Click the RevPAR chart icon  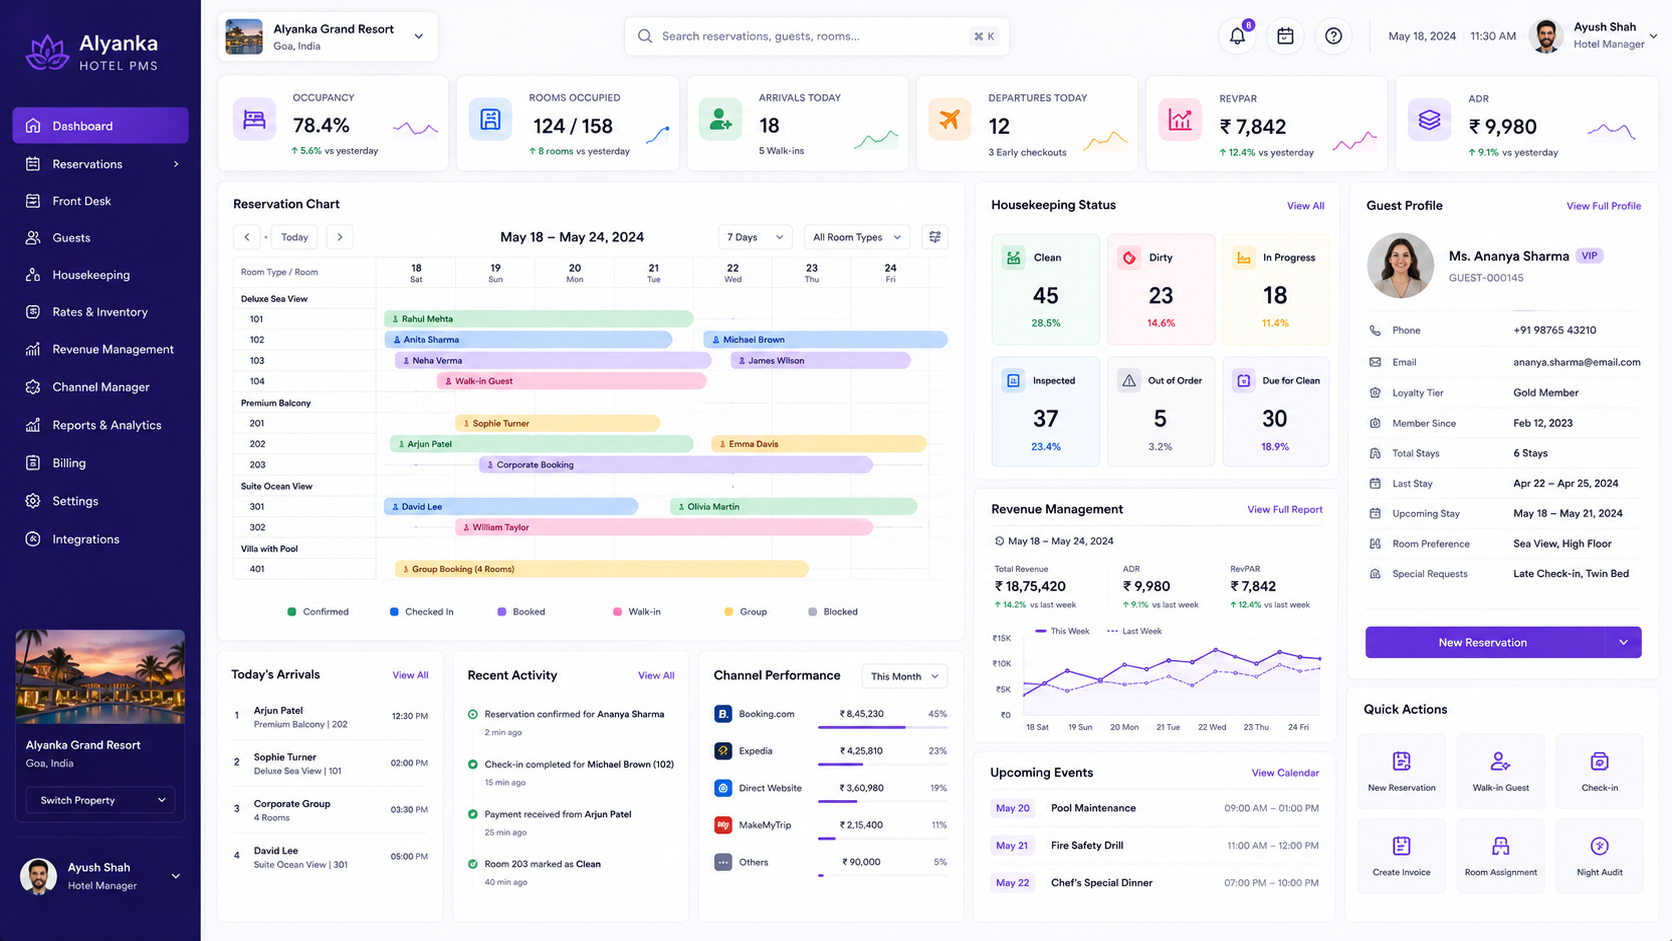(x=1180, y=120)
